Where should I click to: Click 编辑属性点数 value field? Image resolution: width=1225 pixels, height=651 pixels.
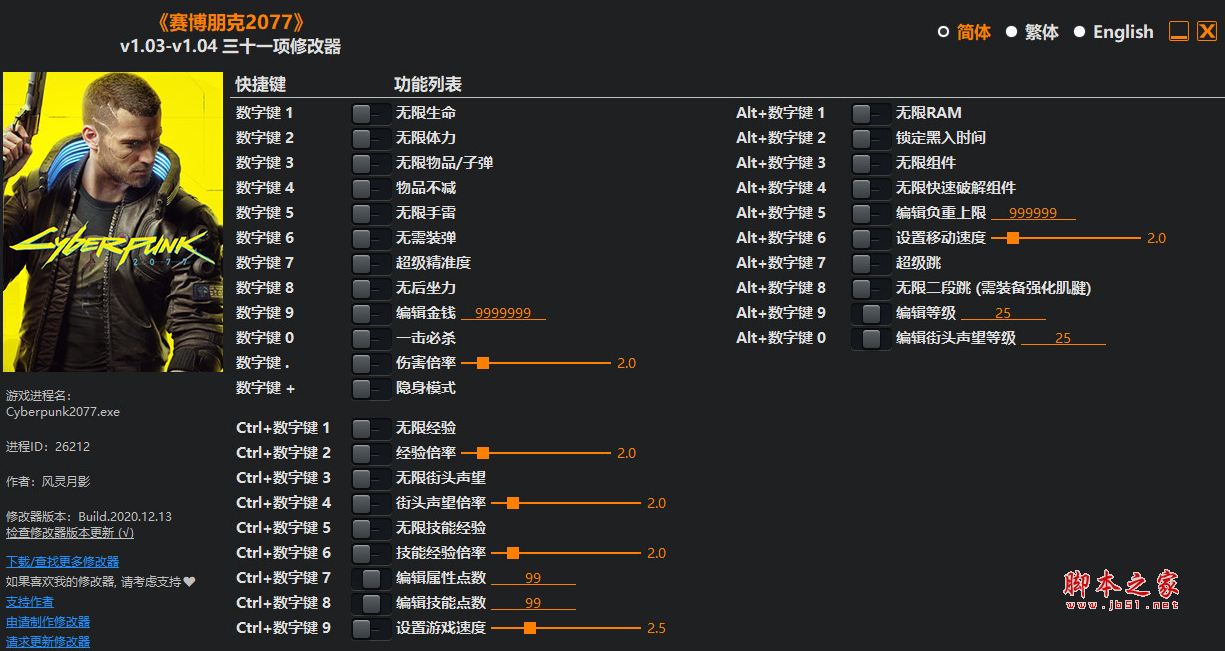click(533, 578)
